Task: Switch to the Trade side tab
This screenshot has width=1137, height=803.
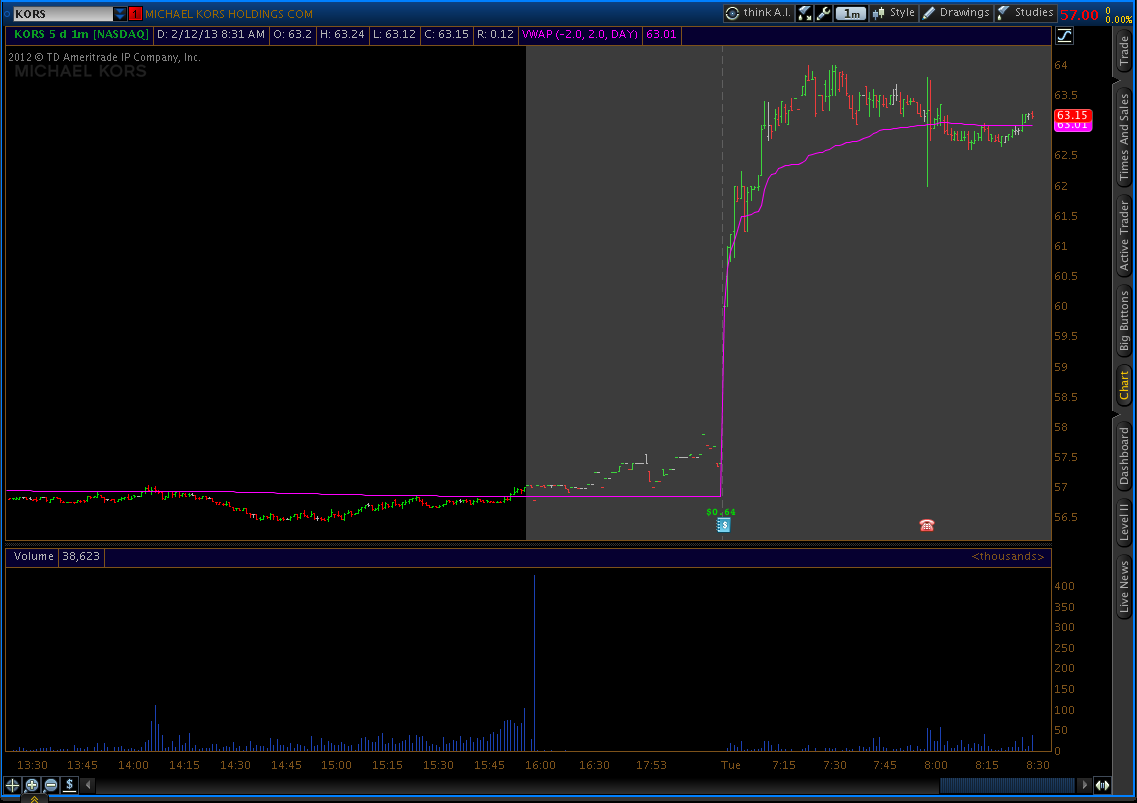Action: point(1124,51)
